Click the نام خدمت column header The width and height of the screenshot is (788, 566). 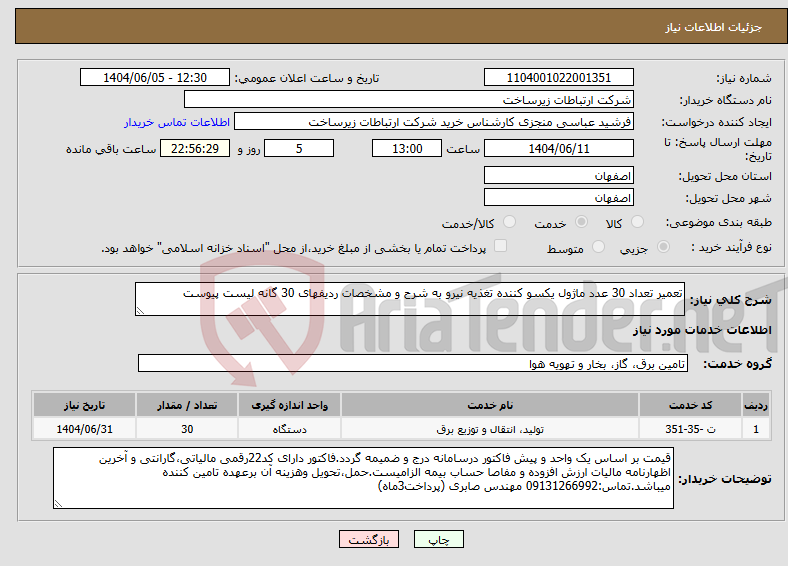(x=490, y=405)
